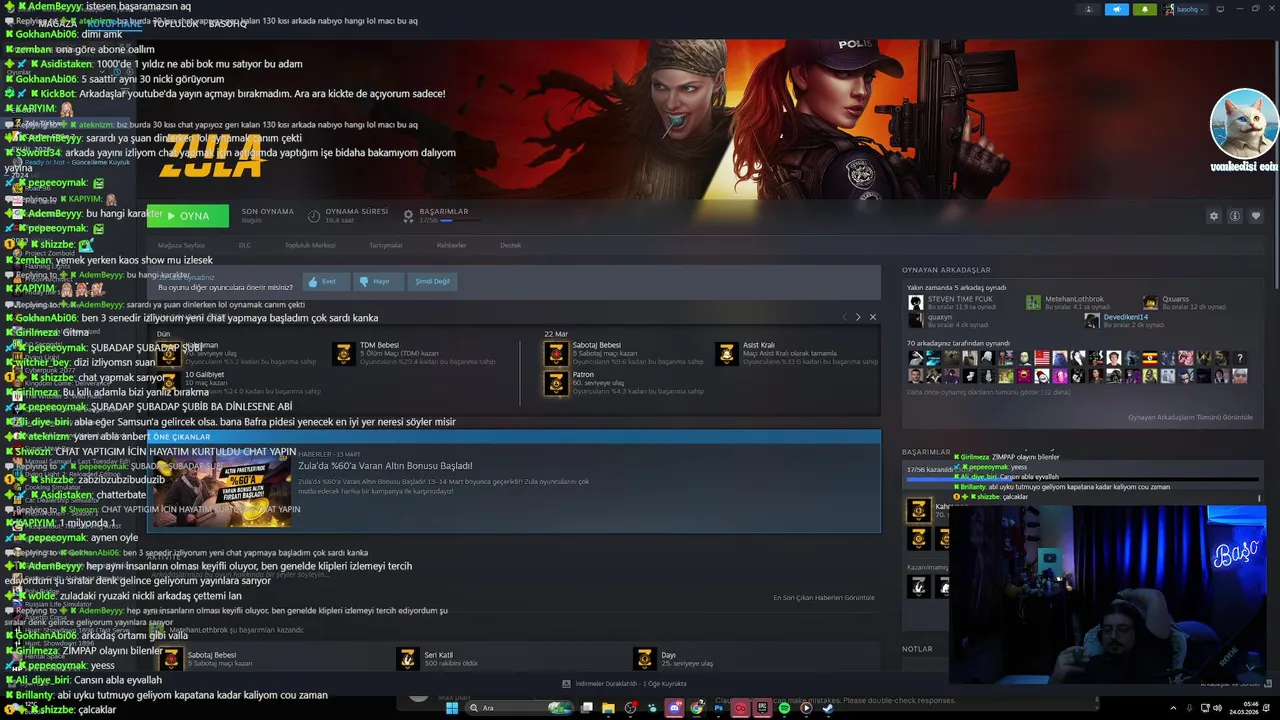
Task: Open the Tartışmalar tab
Action: tap(386, 245)
